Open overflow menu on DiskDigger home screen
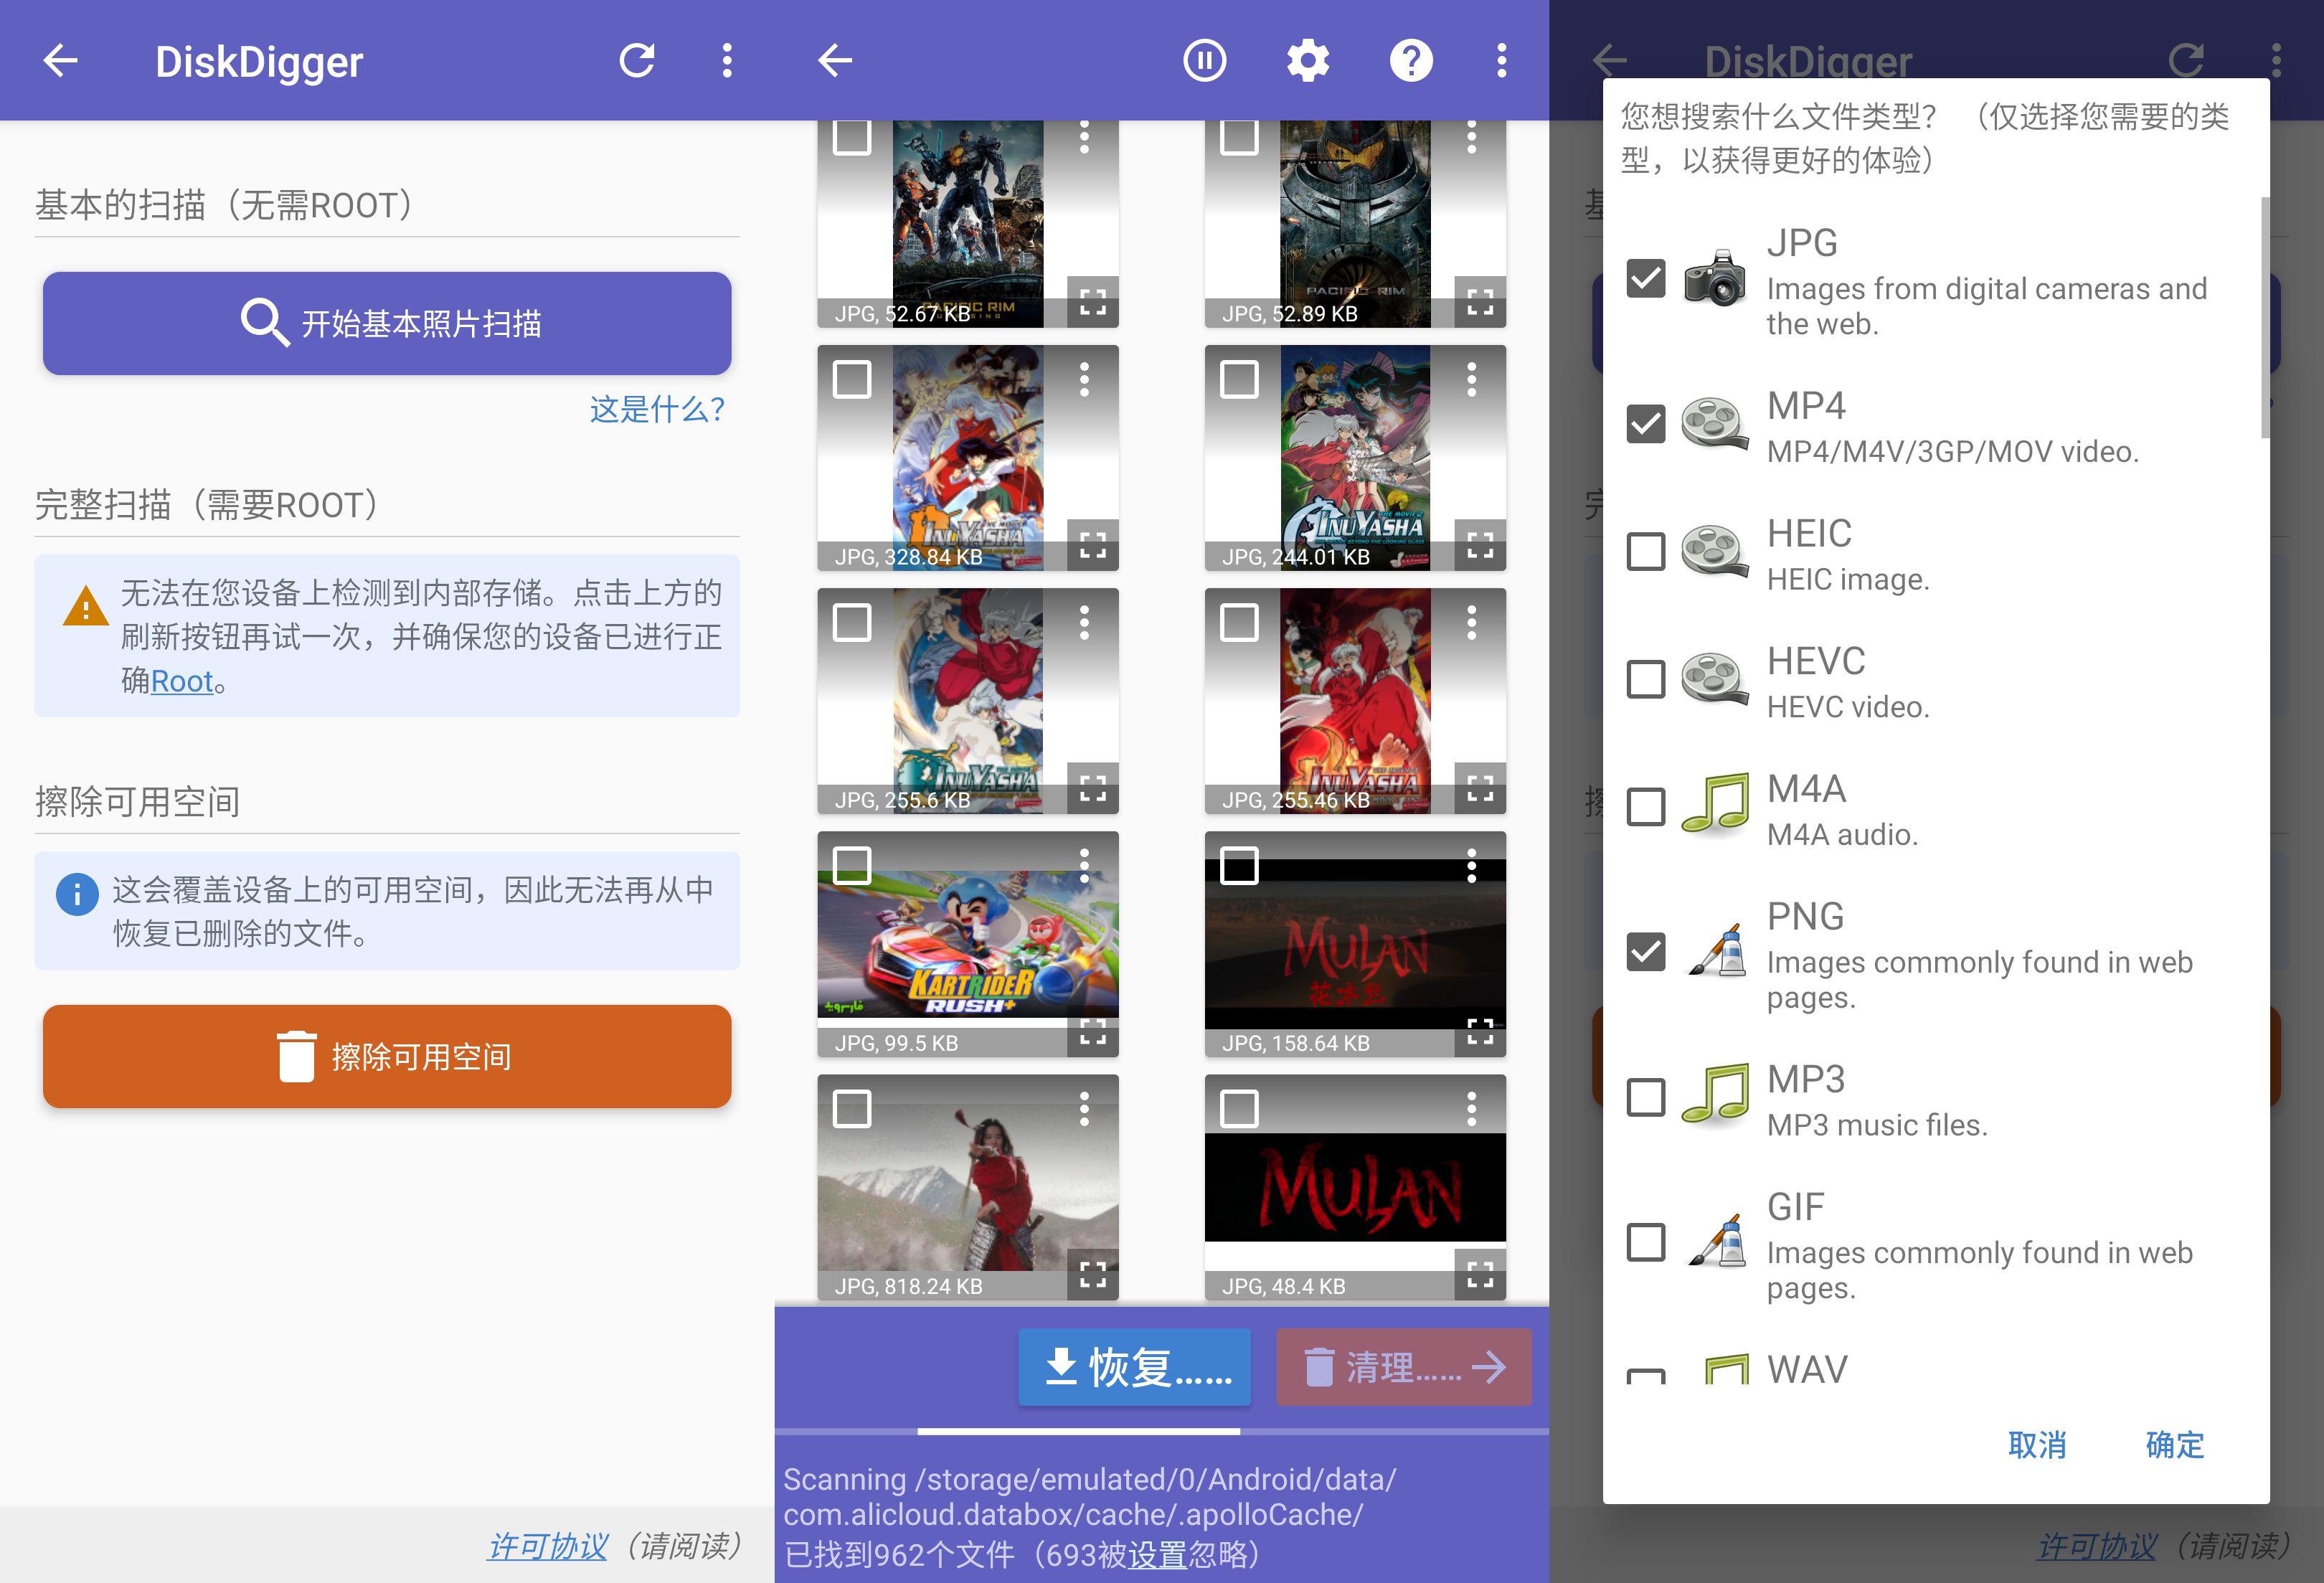This screenshot has height=1583, width=2324. click(727, 61)
